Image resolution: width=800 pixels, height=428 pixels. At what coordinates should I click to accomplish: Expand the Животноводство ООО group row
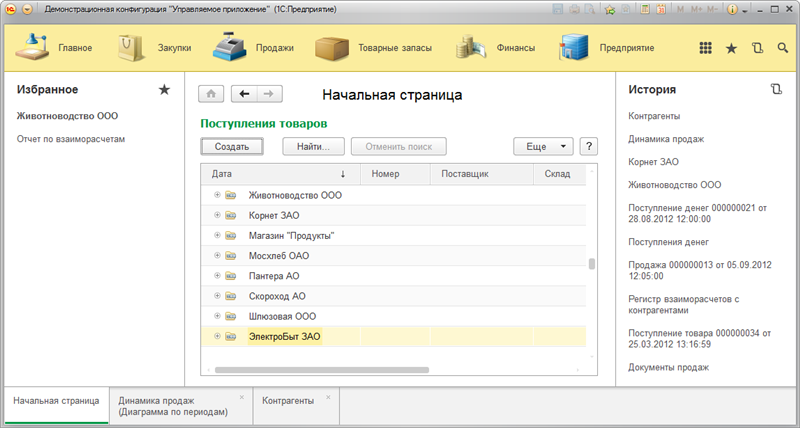pyautogui.click(x=217, y=195)
